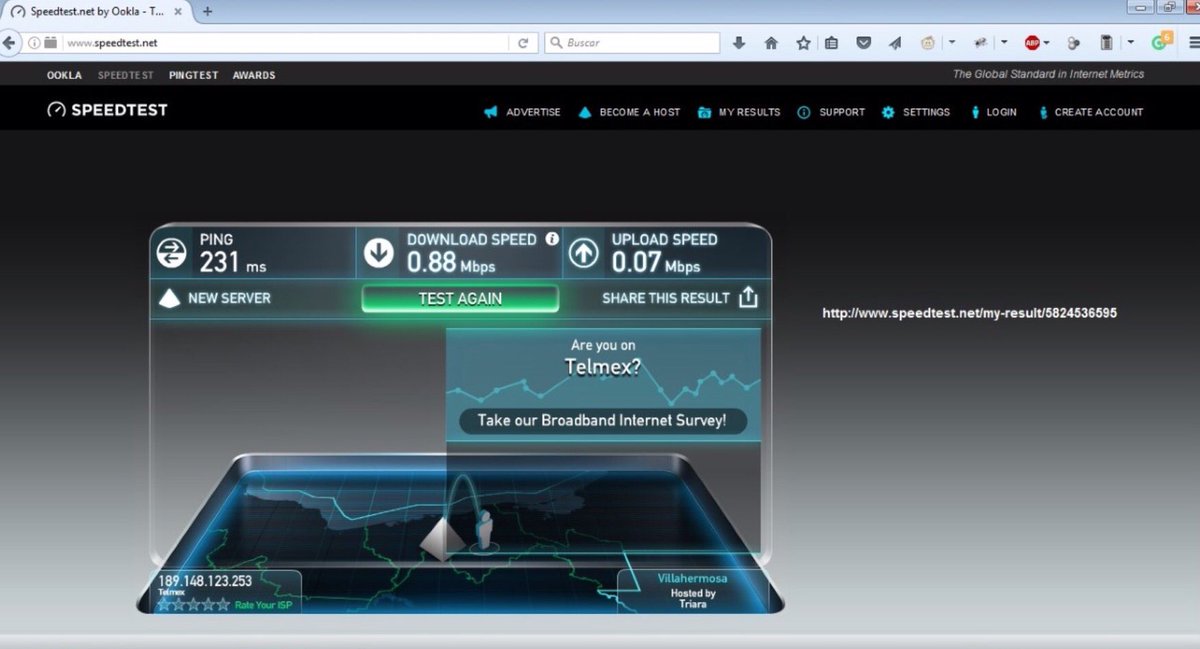1200x649 pixels.
Task: Click the ping arrows circle icon
Action: click(172, 254)
